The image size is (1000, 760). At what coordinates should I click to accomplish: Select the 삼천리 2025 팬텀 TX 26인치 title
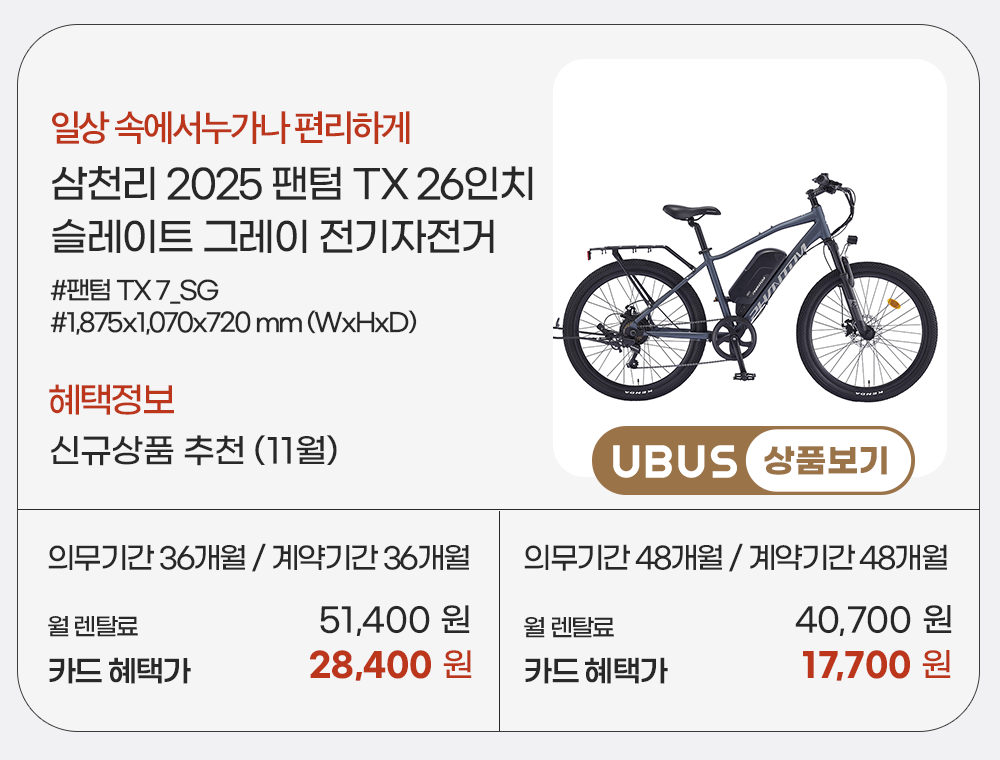[295, 185]
